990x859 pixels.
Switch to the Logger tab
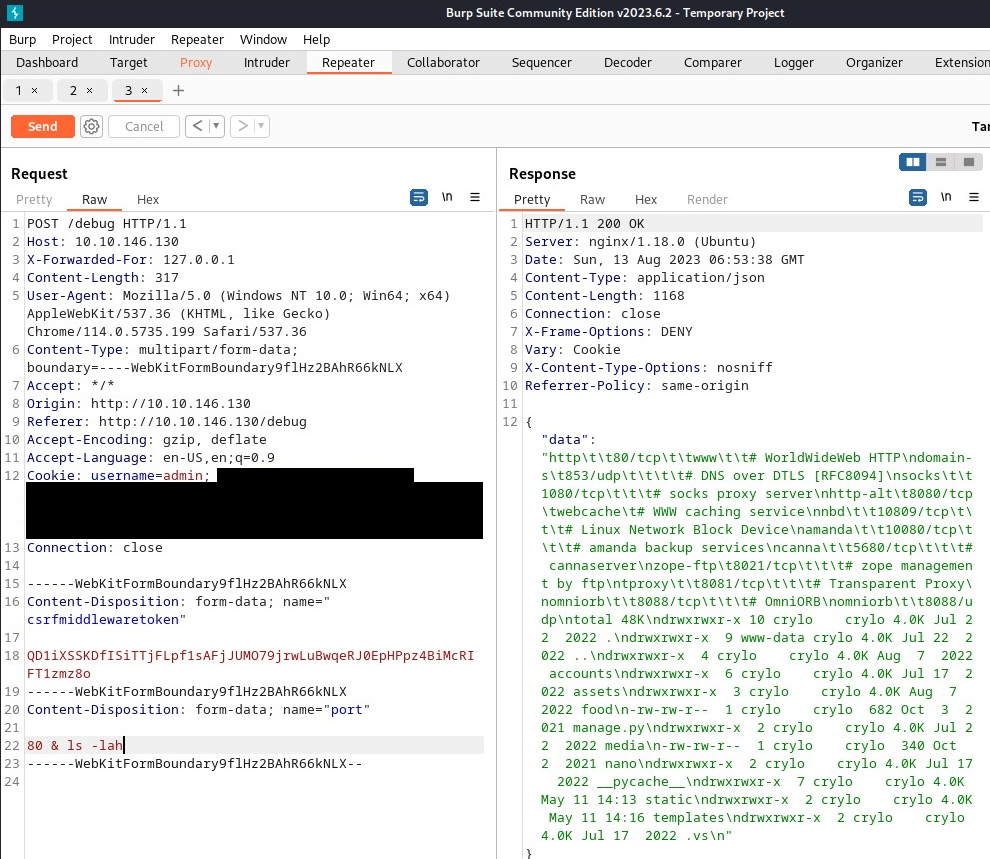pos(794,62)
